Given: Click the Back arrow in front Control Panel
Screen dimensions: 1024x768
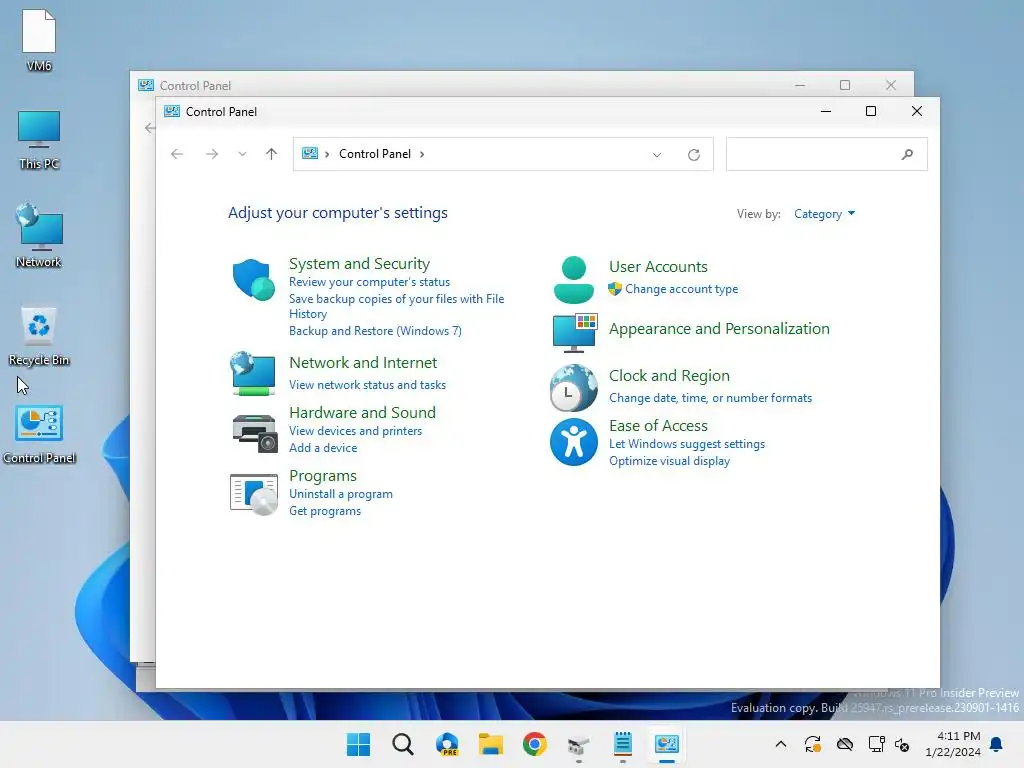Looking at the screenshot, I should [177, 154].
